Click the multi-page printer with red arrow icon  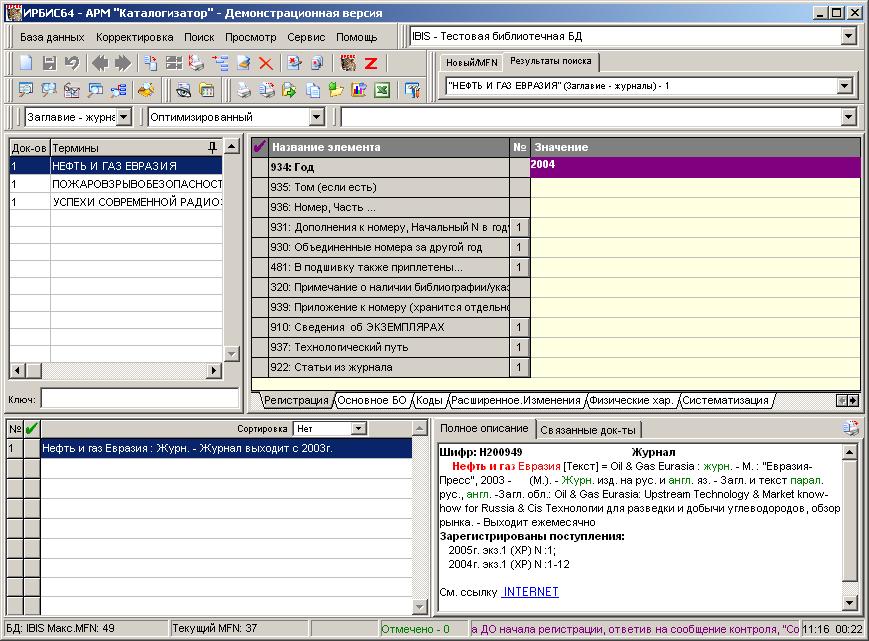(x=267, y=90)
